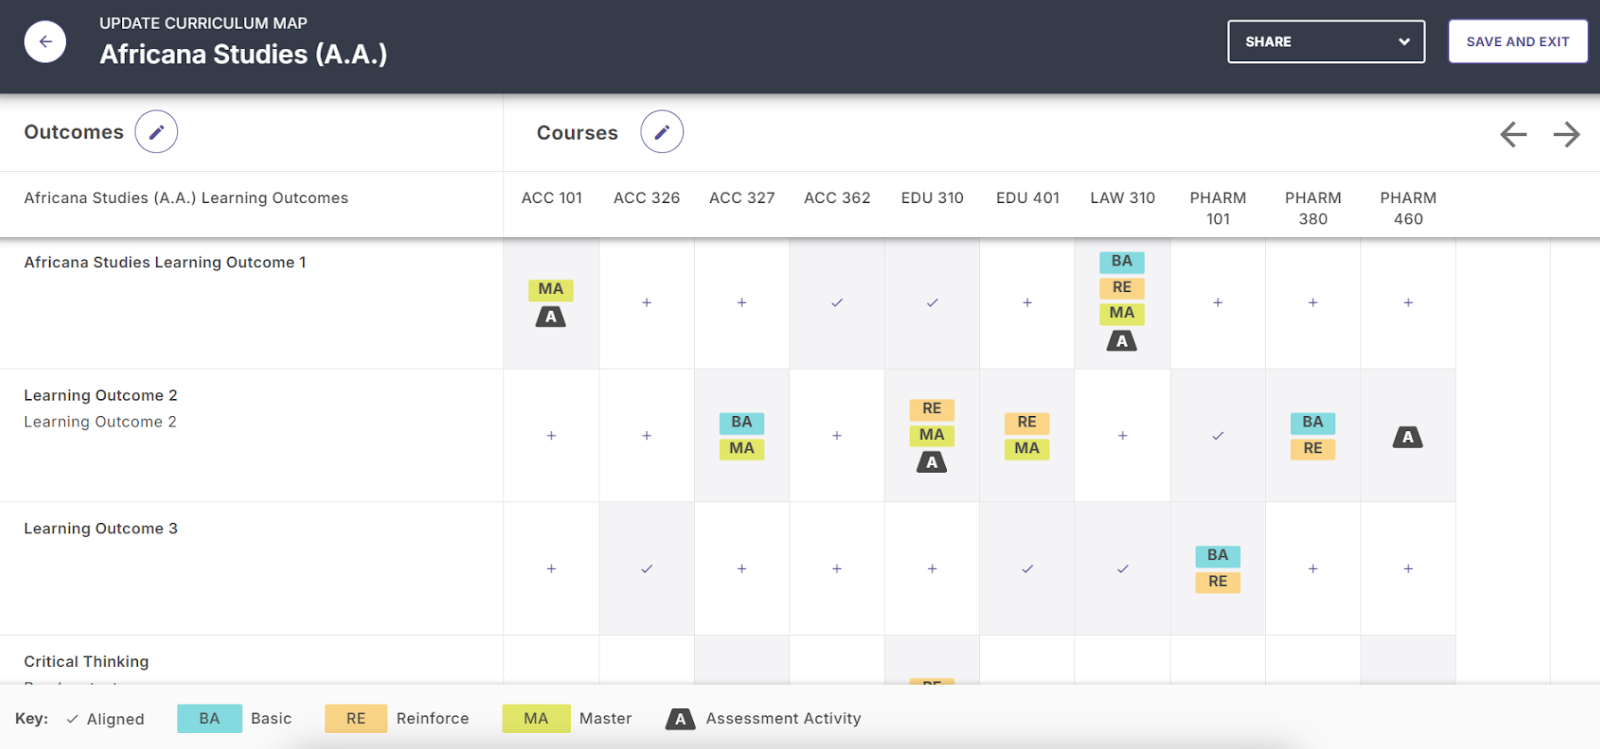Expand alignment options plus for ACC 326 Outcome 1
The image size is (1600, 749).
click(647, 303)
